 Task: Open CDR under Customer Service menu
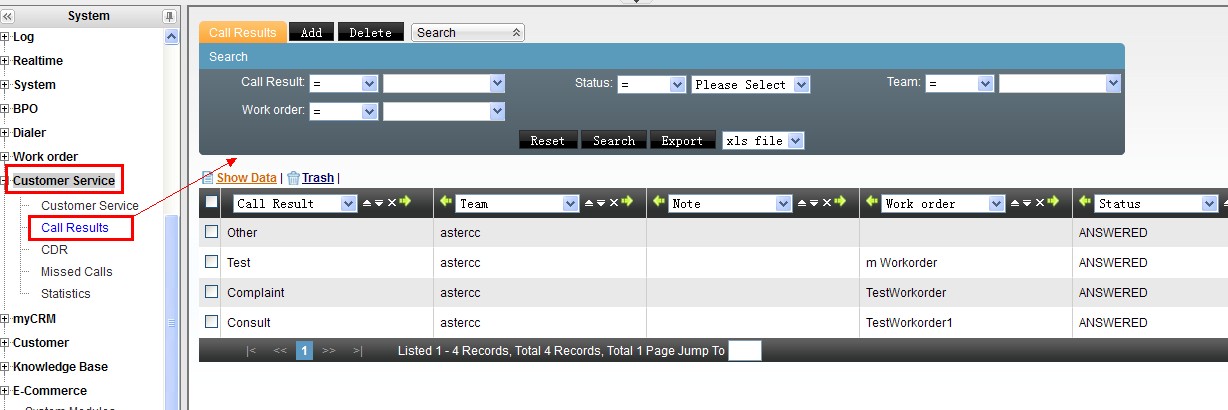54,250
